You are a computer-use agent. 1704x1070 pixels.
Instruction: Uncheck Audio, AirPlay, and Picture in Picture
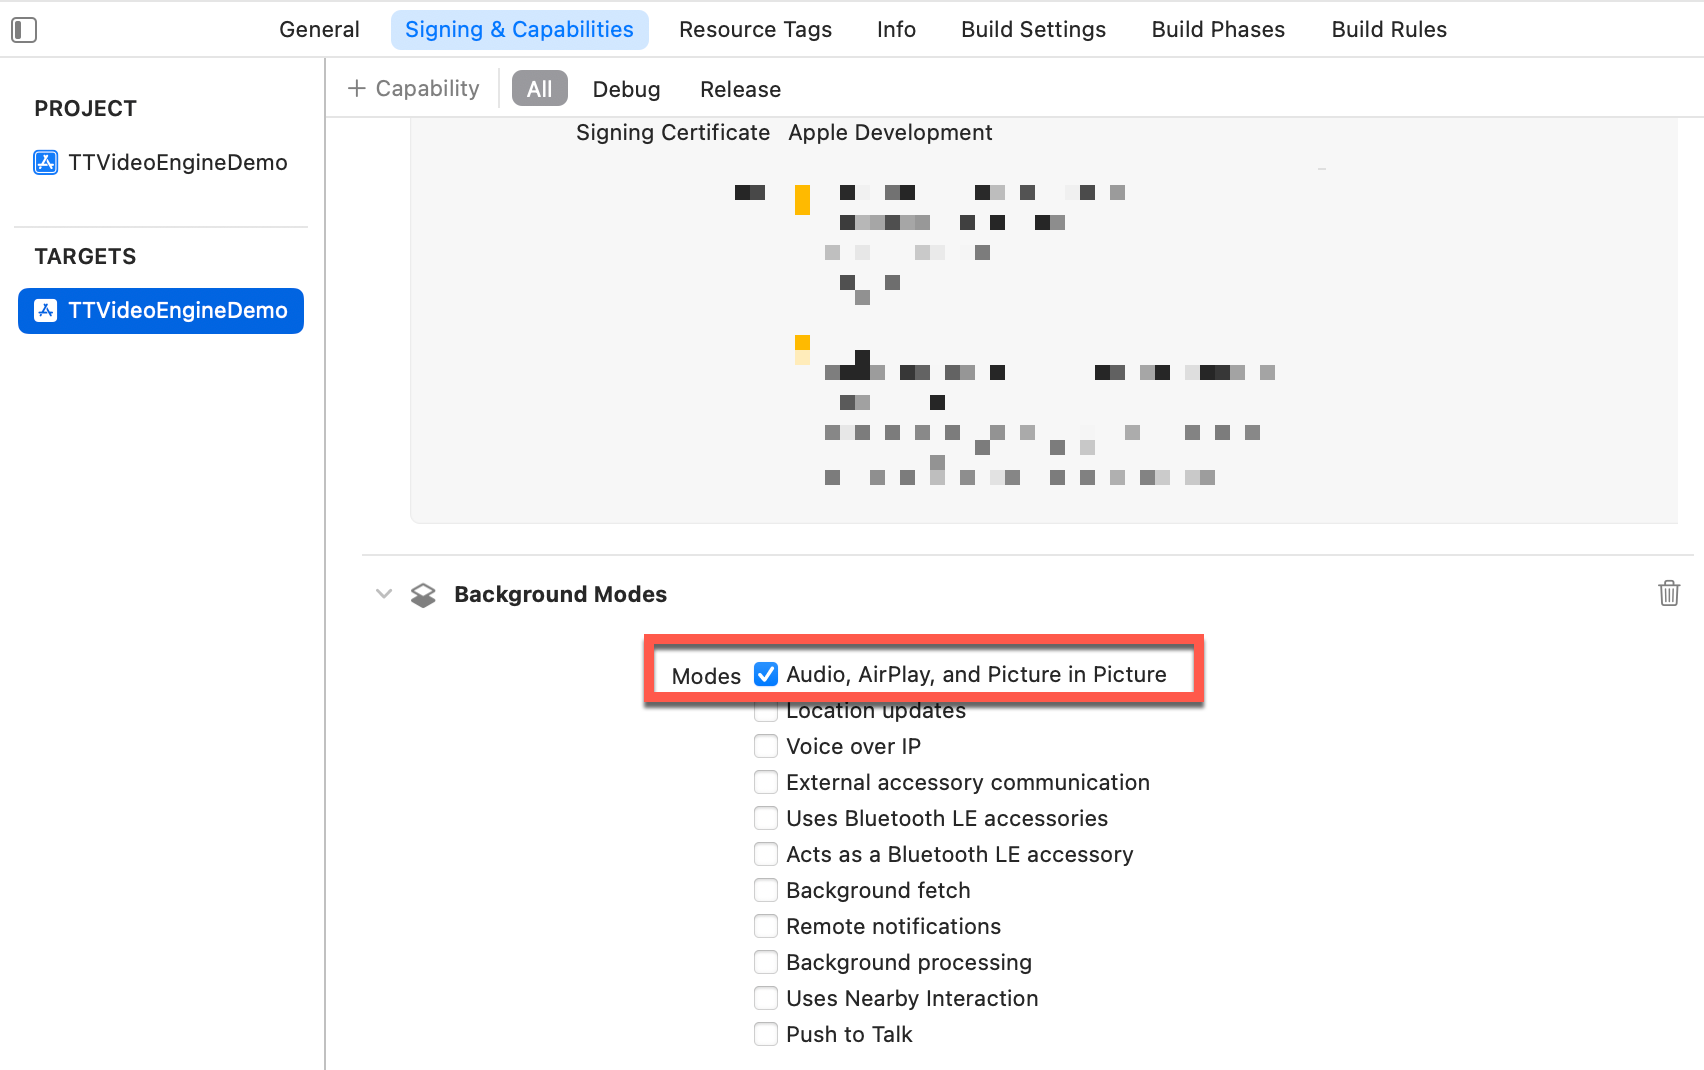pyautogui.click(x=766, y=674)
